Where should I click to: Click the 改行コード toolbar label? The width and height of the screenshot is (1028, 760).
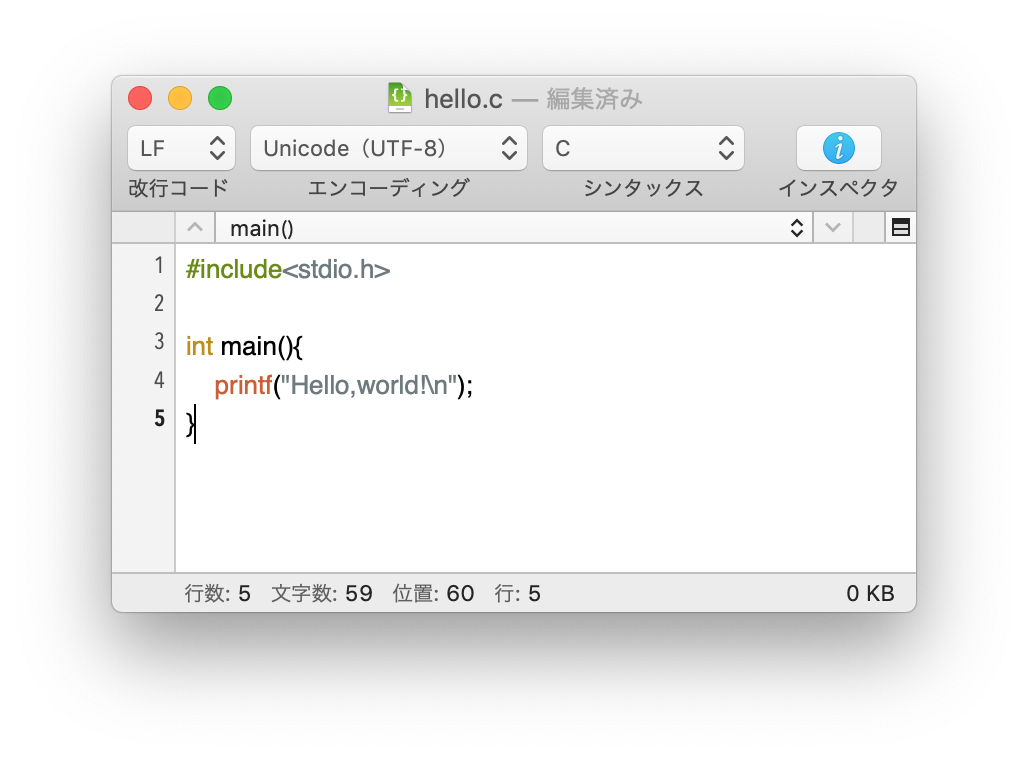178,188
